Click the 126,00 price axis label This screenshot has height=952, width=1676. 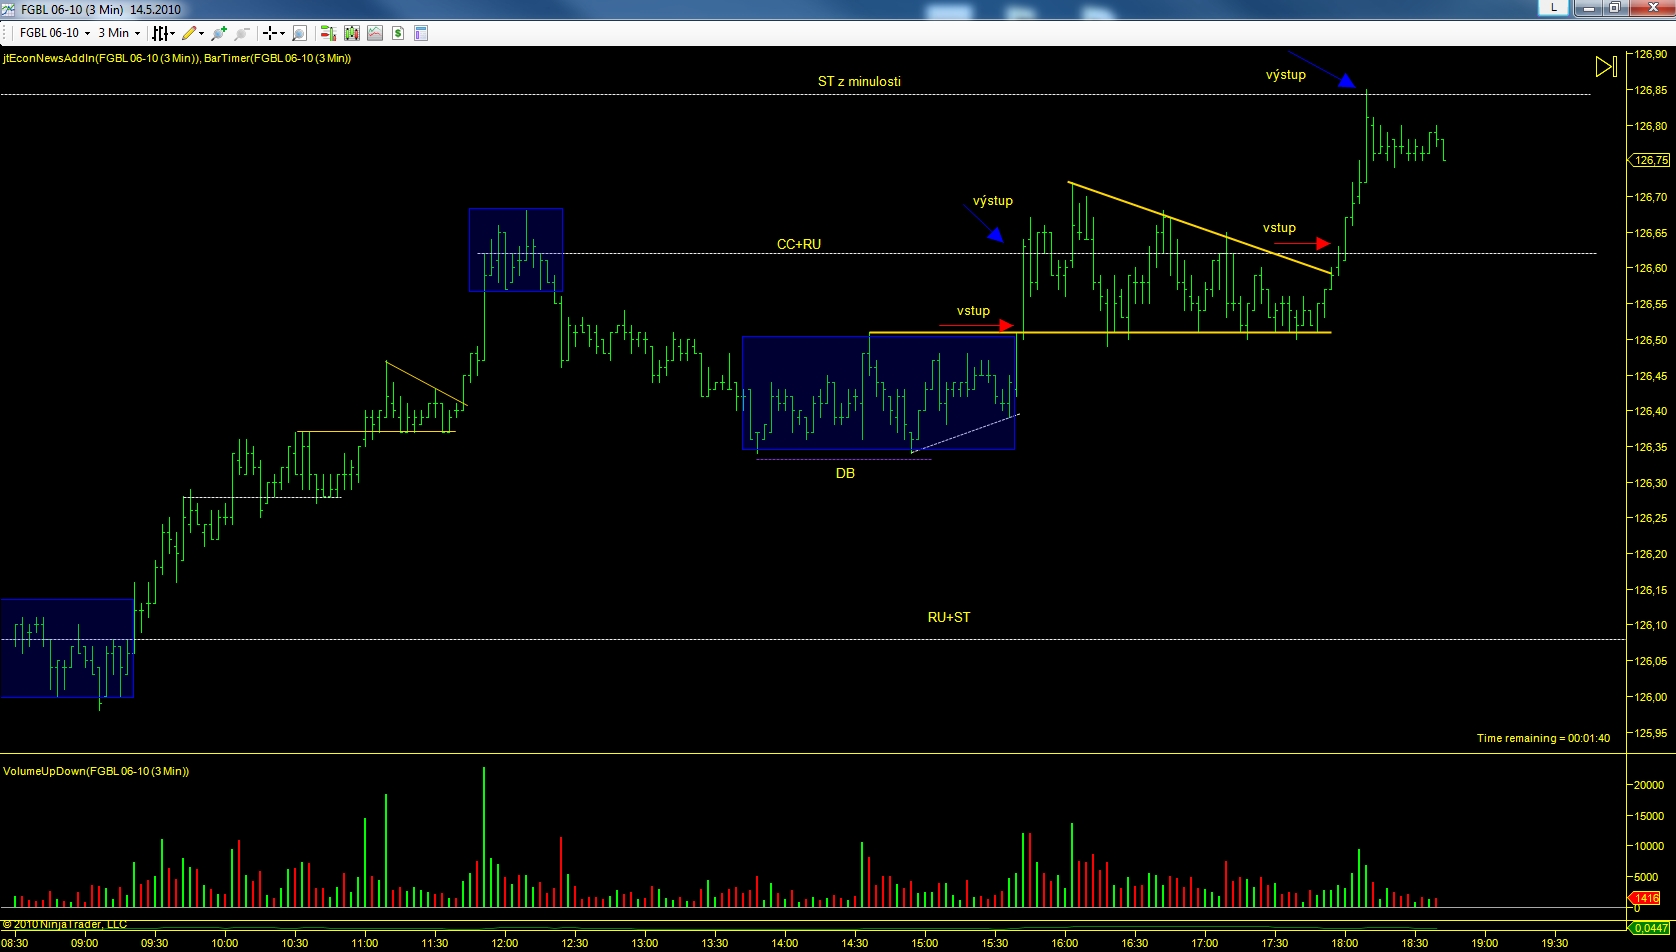[1651, 697]
